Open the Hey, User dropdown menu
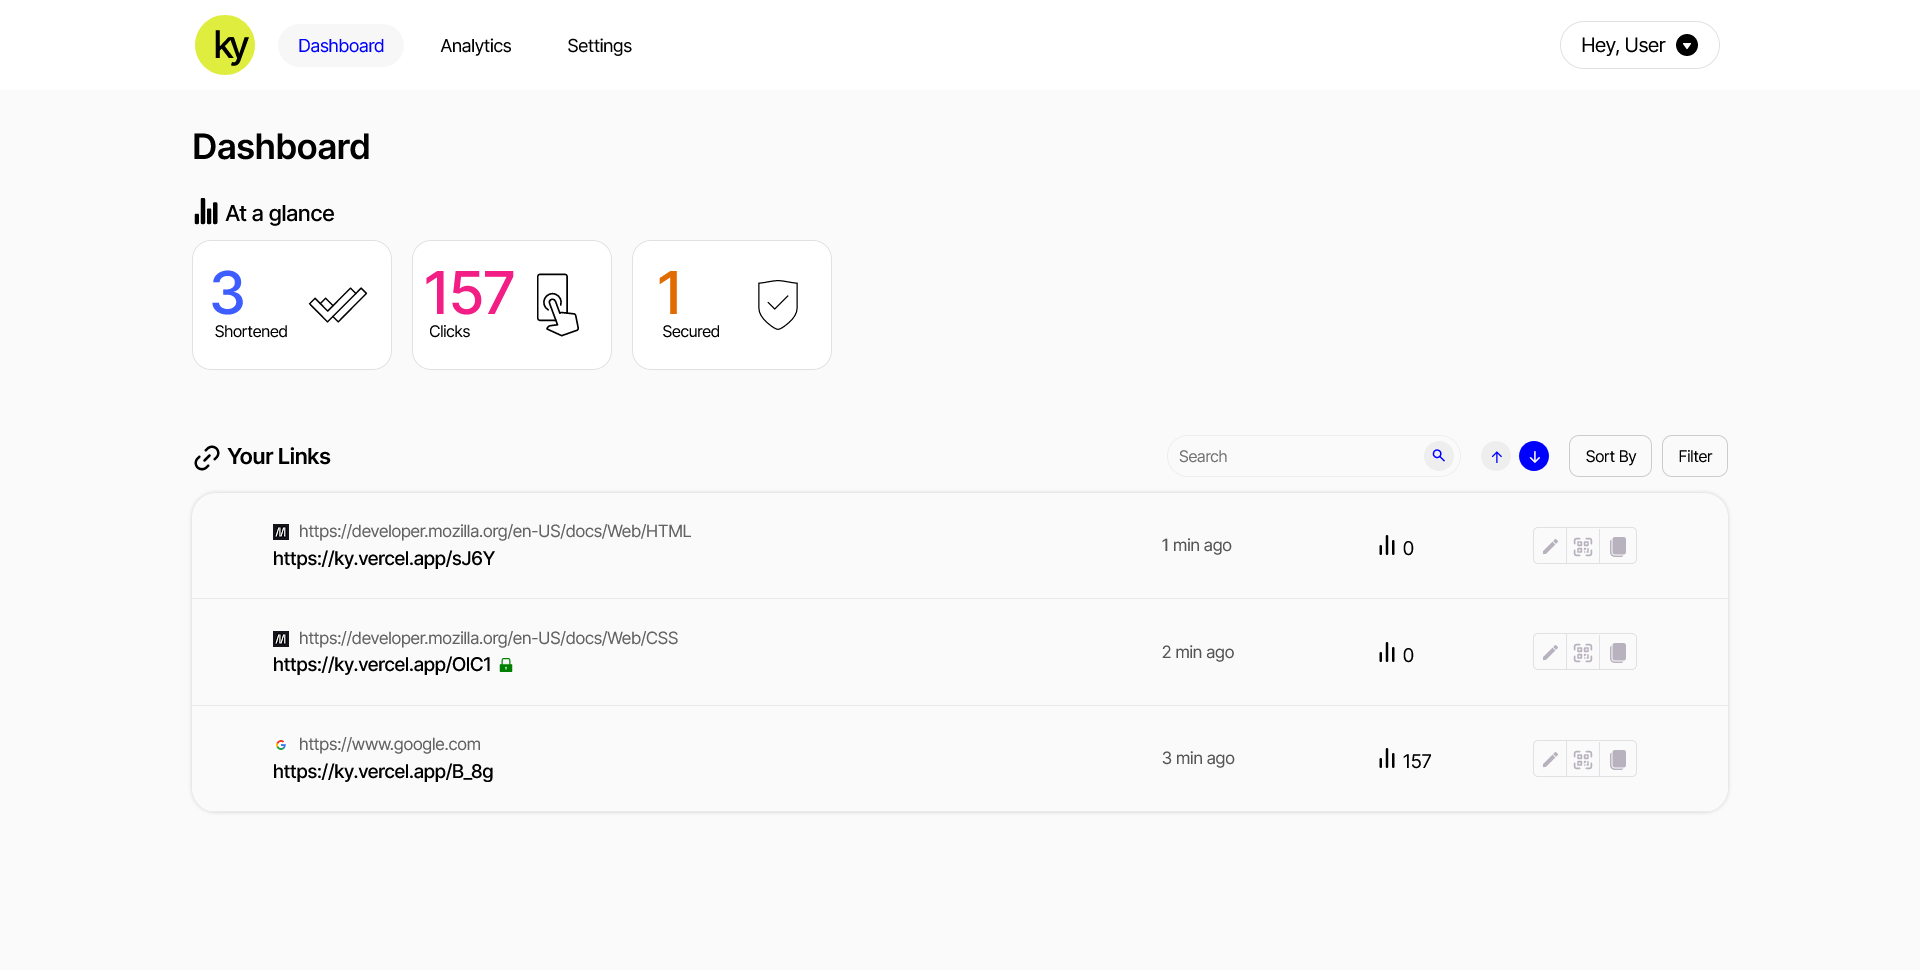Image resolution: width=1920 pixels, height=978 pixels. [x=1638, y=45]
